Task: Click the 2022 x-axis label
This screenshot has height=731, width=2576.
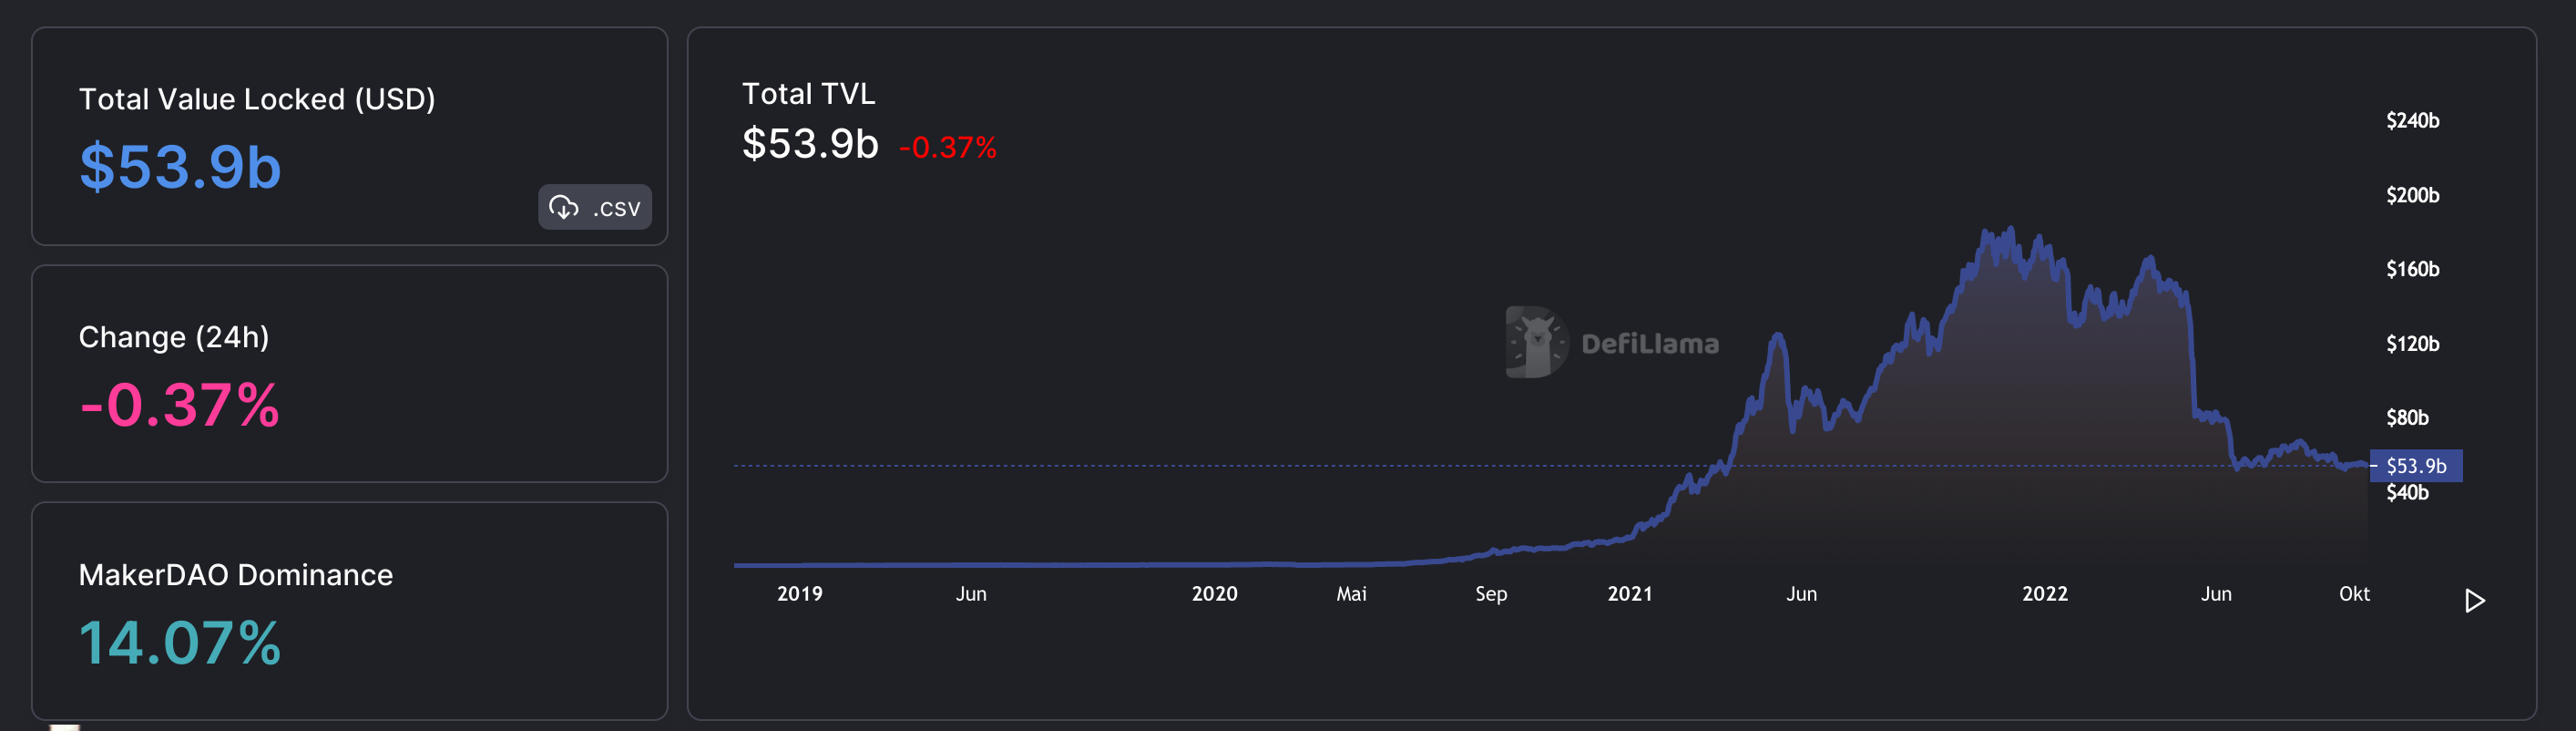Action: [x=2045, y=594]
